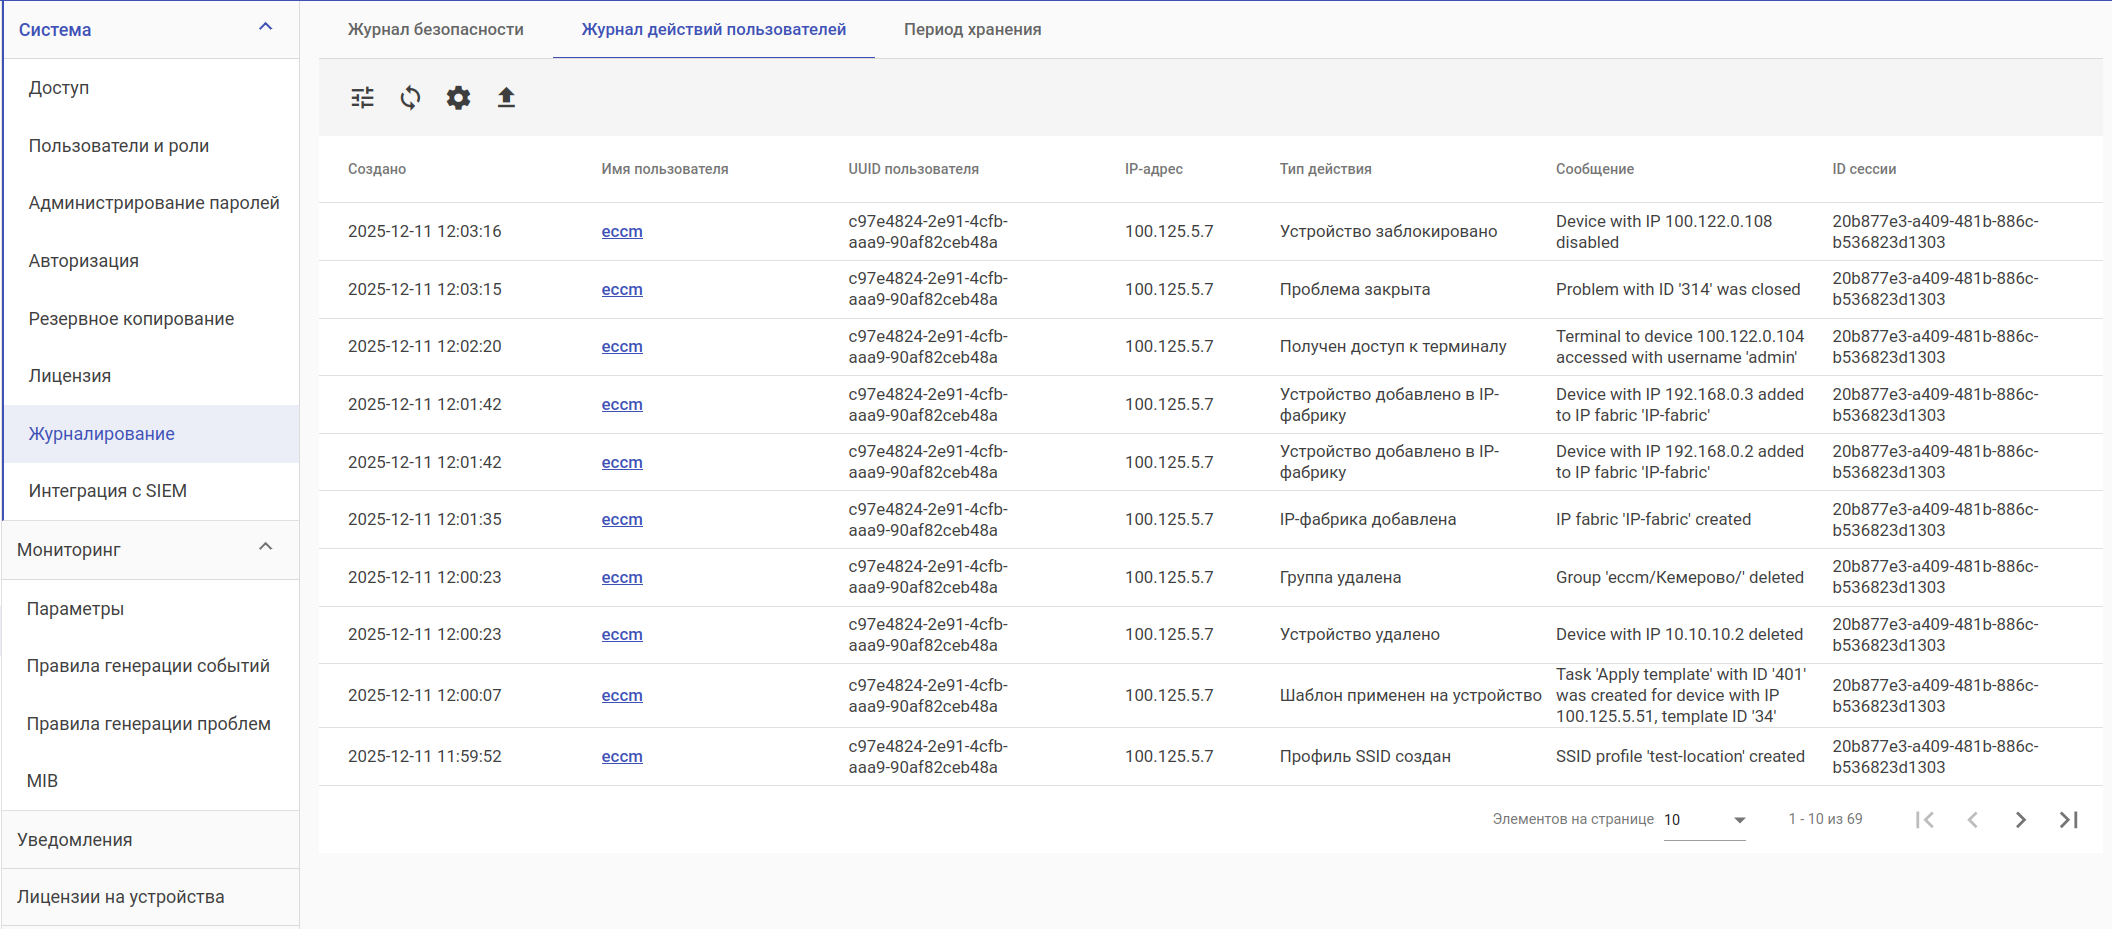Open table settings gear icon
The height and width of the screenshot is (929, 2112).
[x=458, y=97]
